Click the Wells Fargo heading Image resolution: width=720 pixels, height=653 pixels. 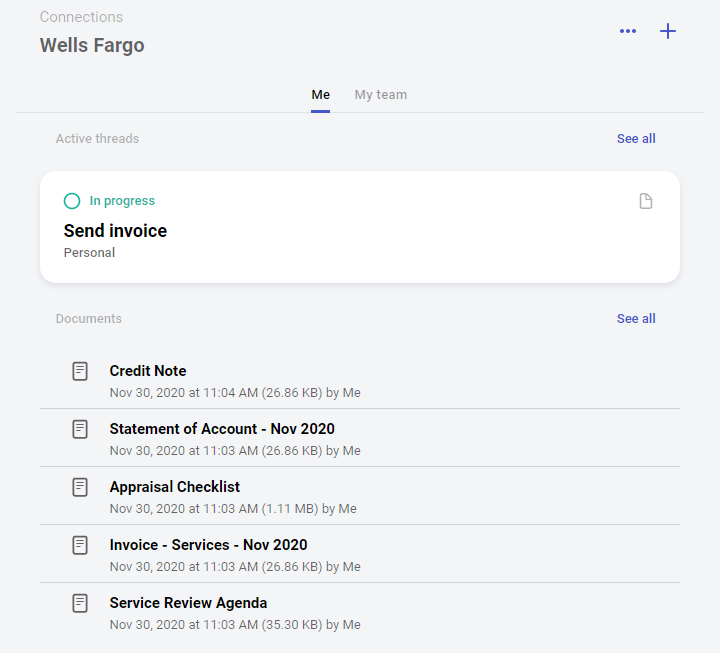[x=92, y=45]
